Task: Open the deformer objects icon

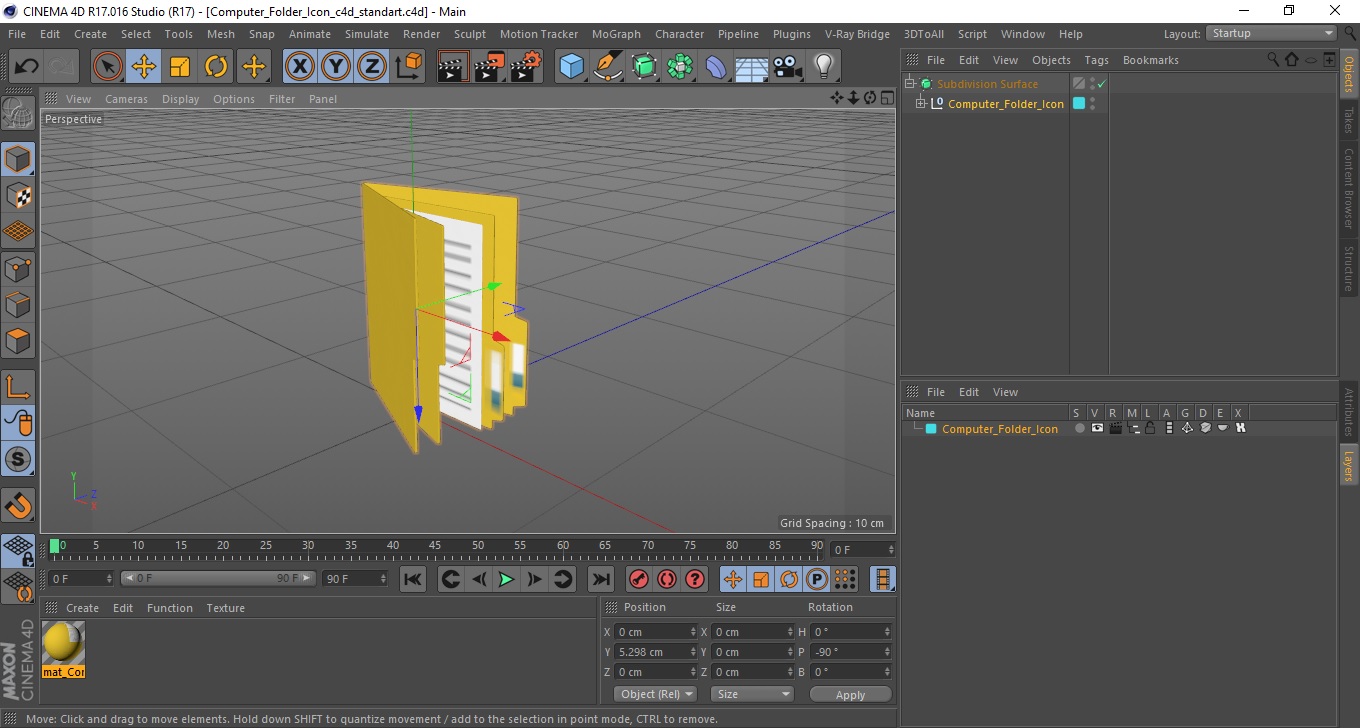Action: pos(716,67)
